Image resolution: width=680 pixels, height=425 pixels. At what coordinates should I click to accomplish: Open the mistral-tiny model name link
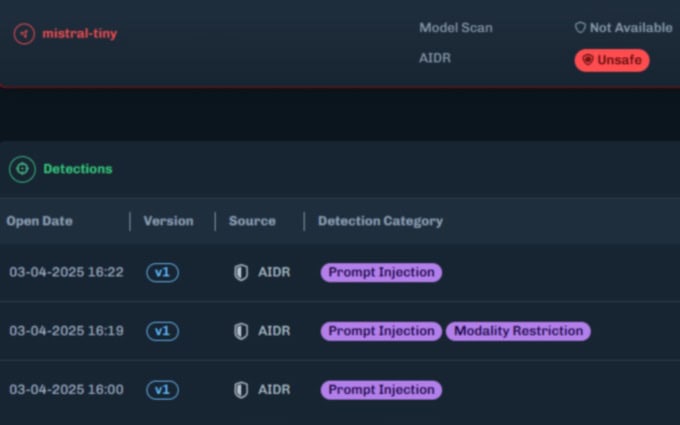click(80, 33)
